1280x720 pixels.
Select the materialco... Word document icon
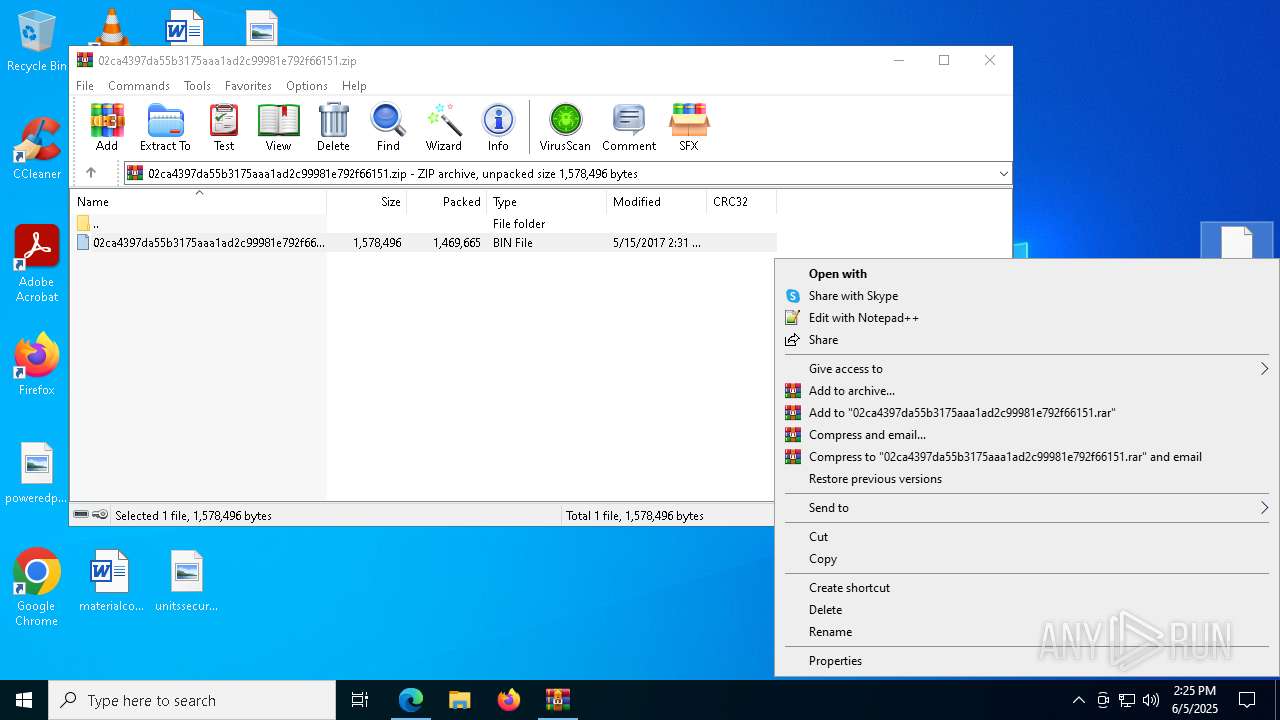111,581
